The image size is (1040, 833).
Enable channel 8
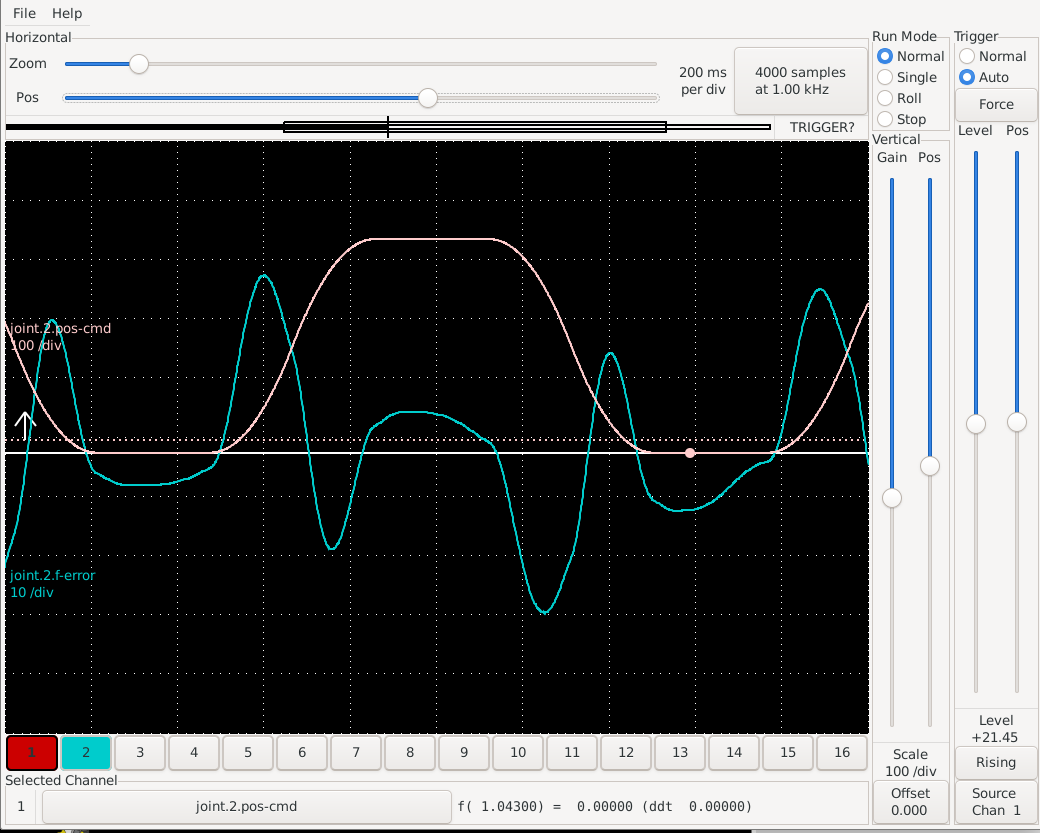click(x=410, y=753)
